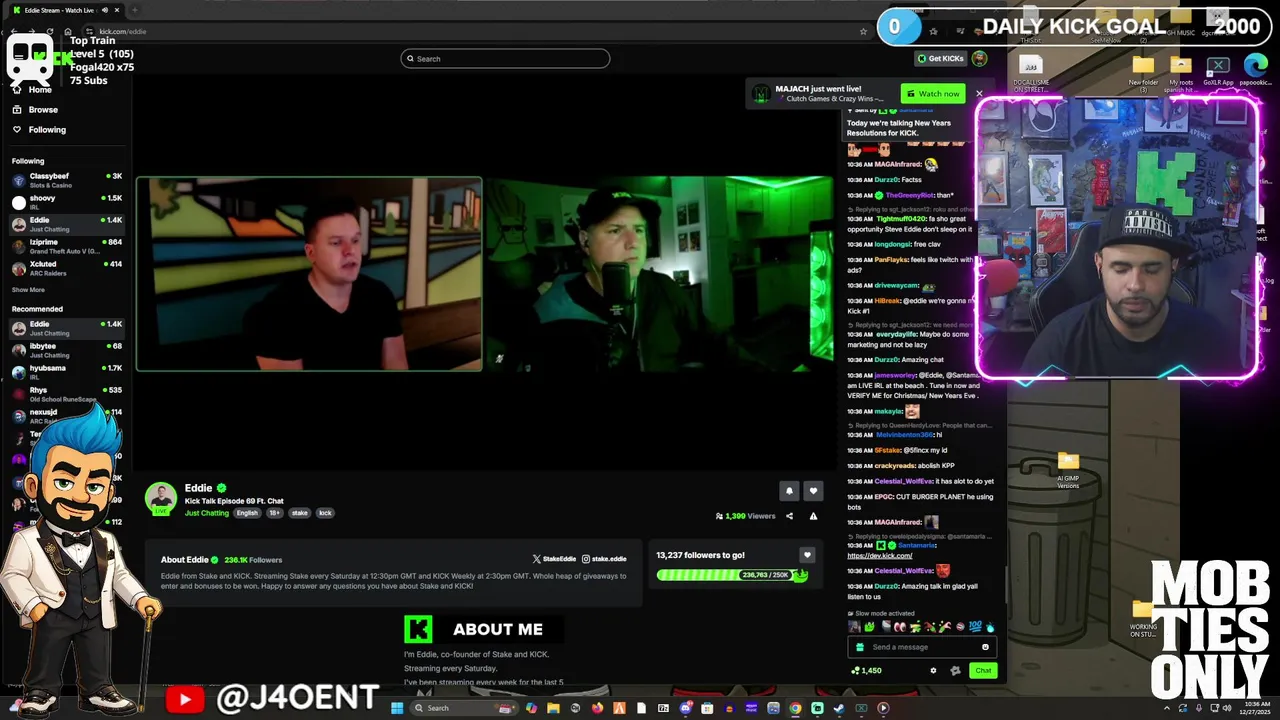1280x720 pixels.
Task: Click the green Chat send button
Action: click(x=984, y=671)
